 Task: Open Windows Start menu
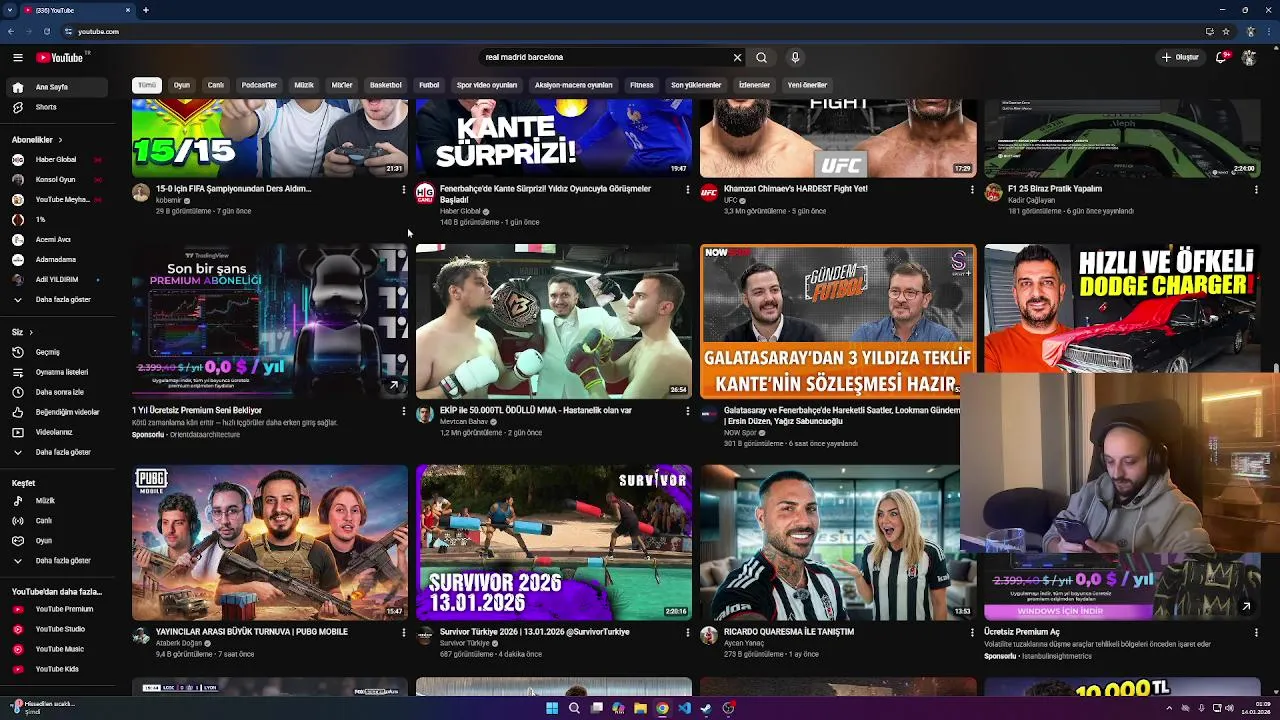(552, 708)
